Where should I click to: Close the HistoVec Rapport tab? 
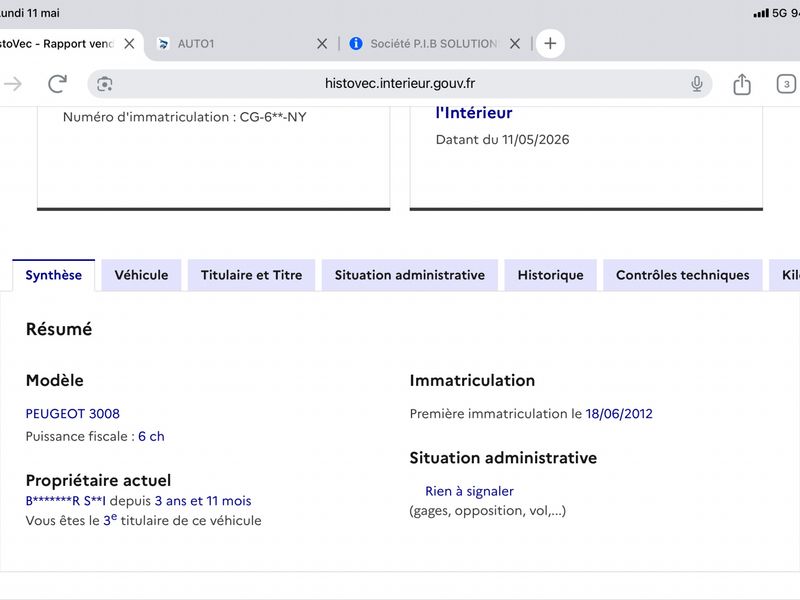(x=129, y=43)
